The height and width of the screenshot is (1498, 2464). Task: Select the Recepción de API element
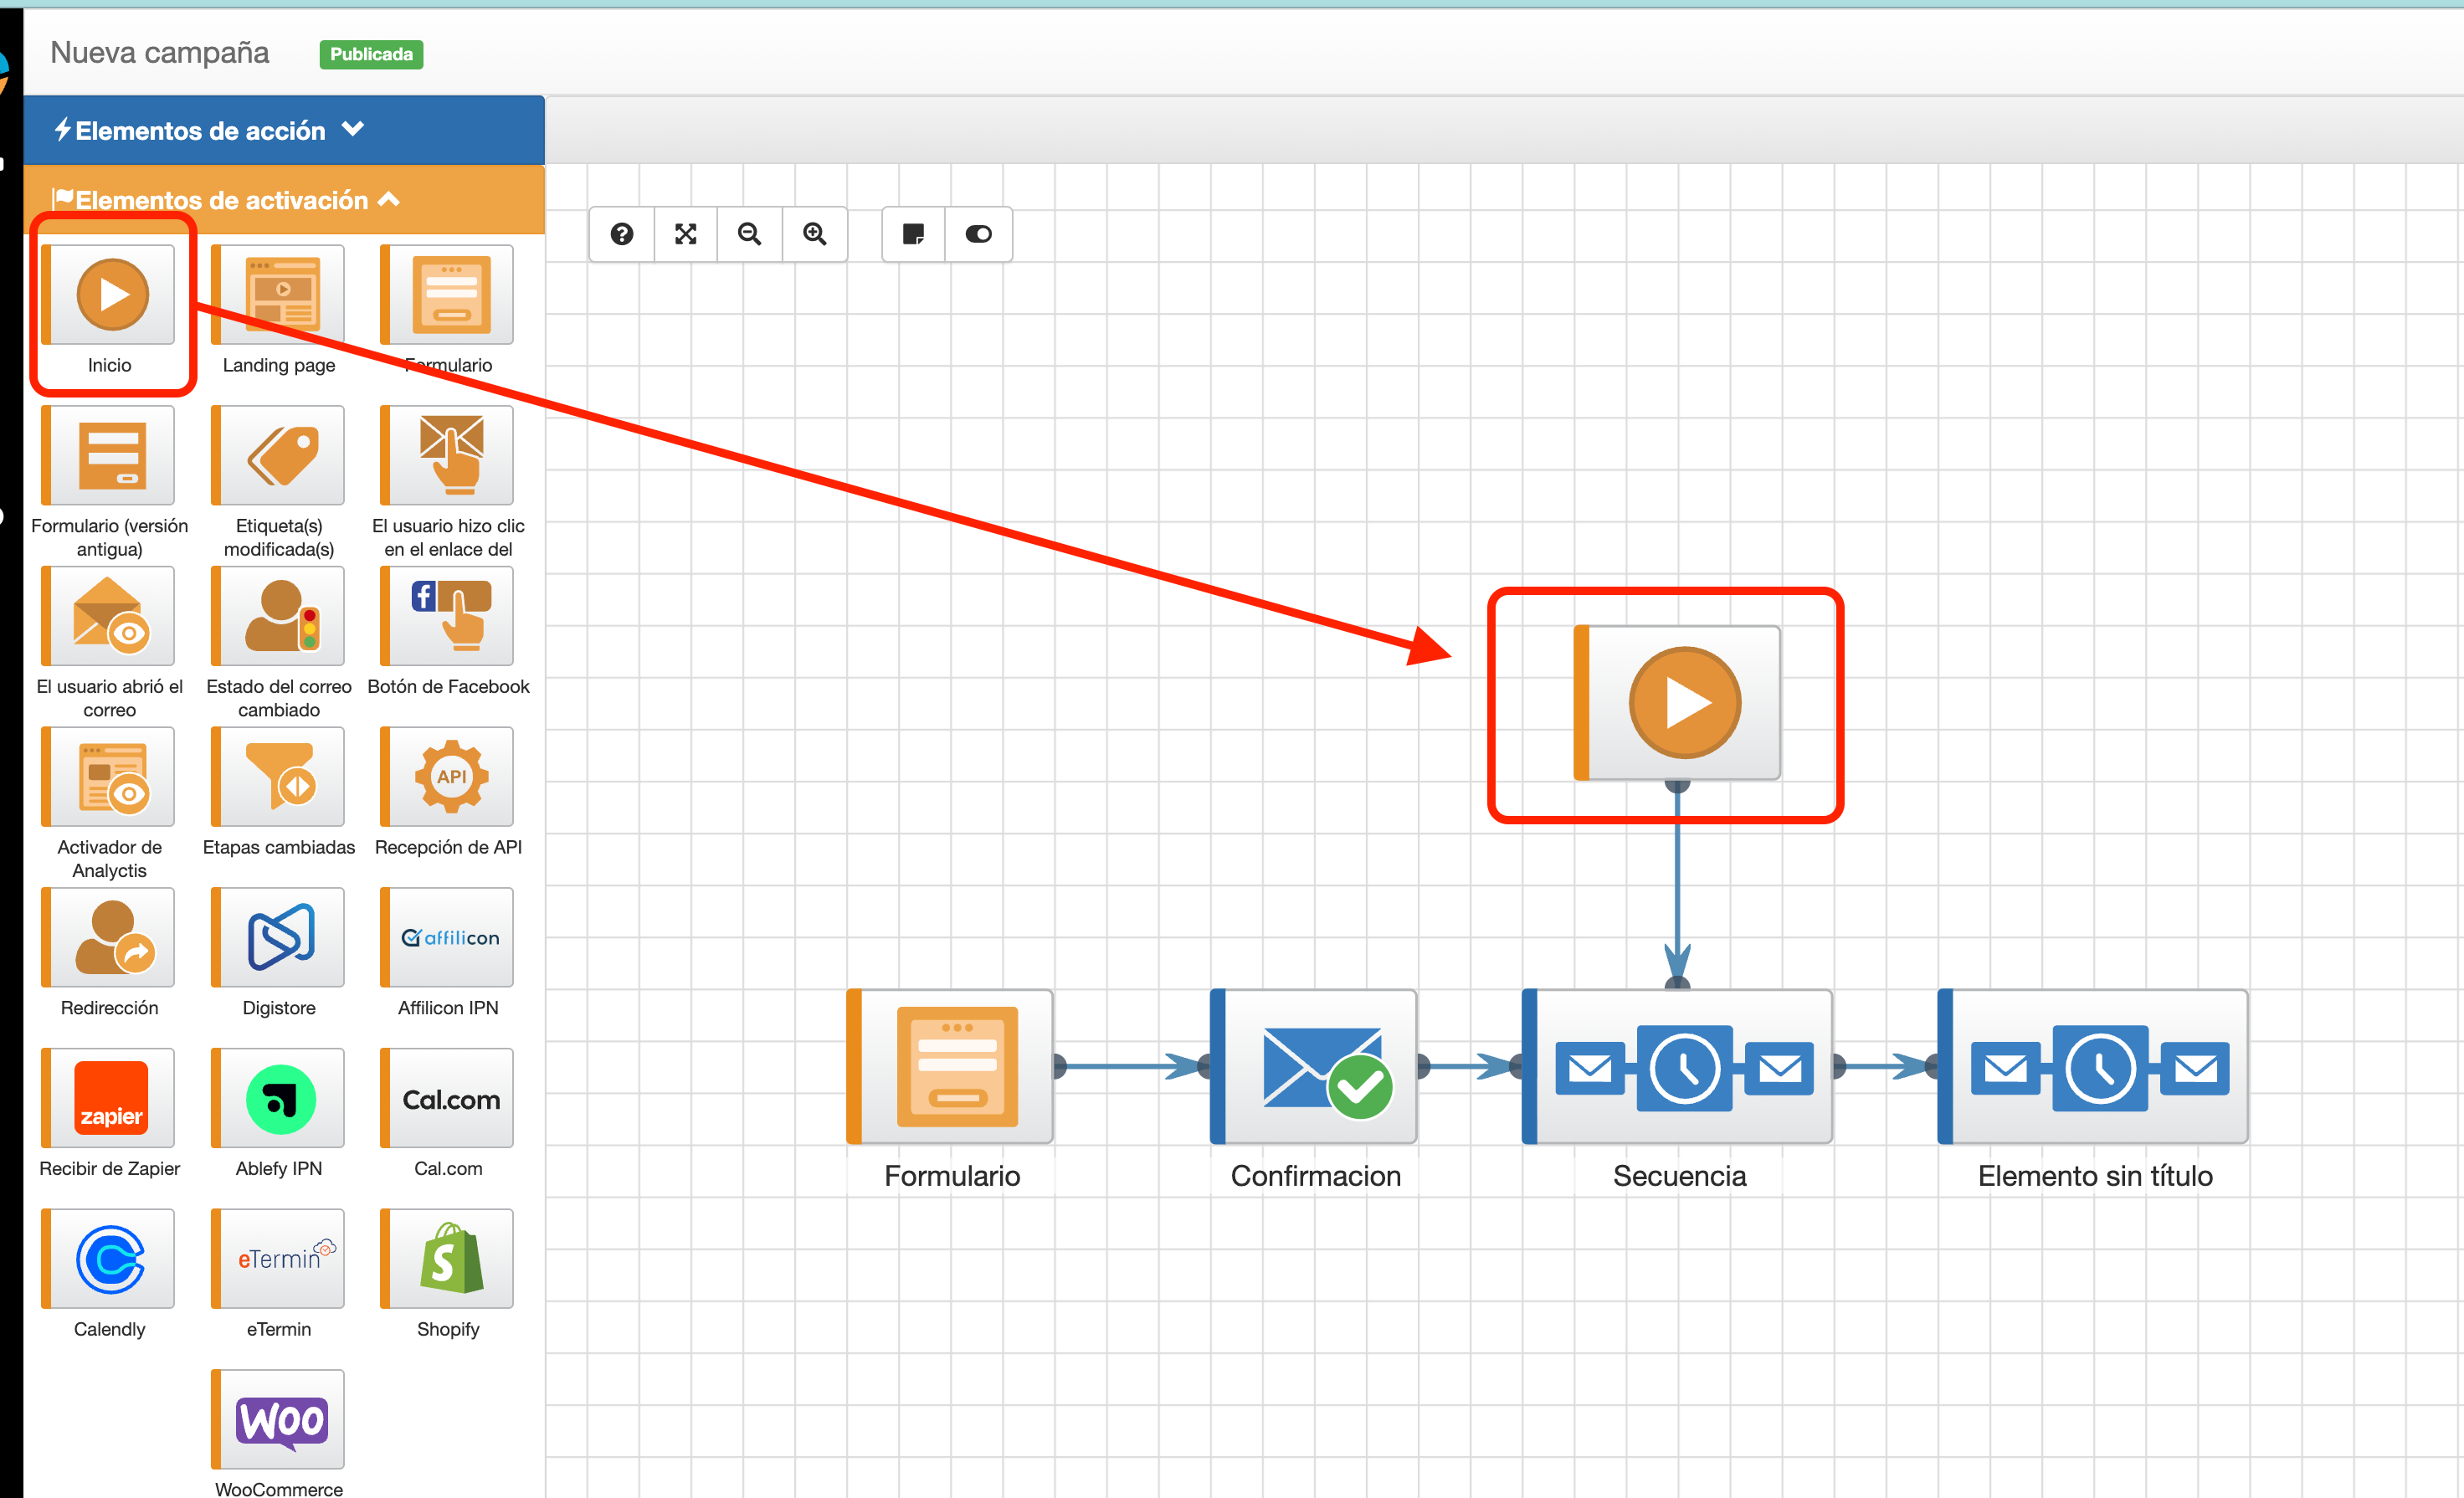[x=451, y=777]
